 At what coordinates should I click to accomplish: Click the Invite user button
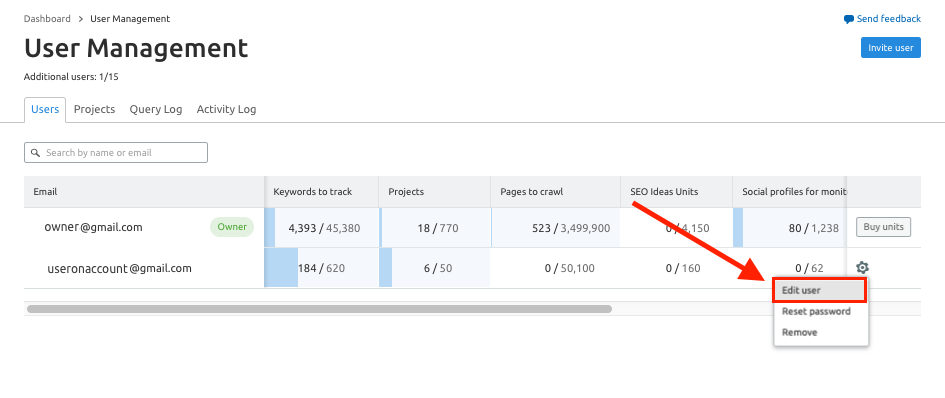891,48
